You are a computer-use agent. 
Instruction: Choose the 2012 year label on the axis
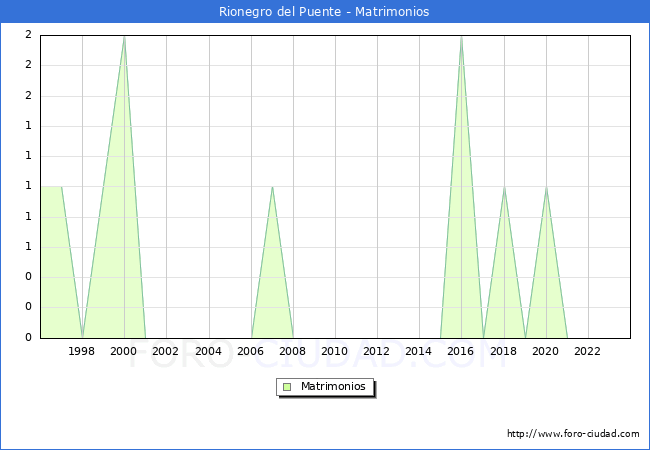pos(376,351)
